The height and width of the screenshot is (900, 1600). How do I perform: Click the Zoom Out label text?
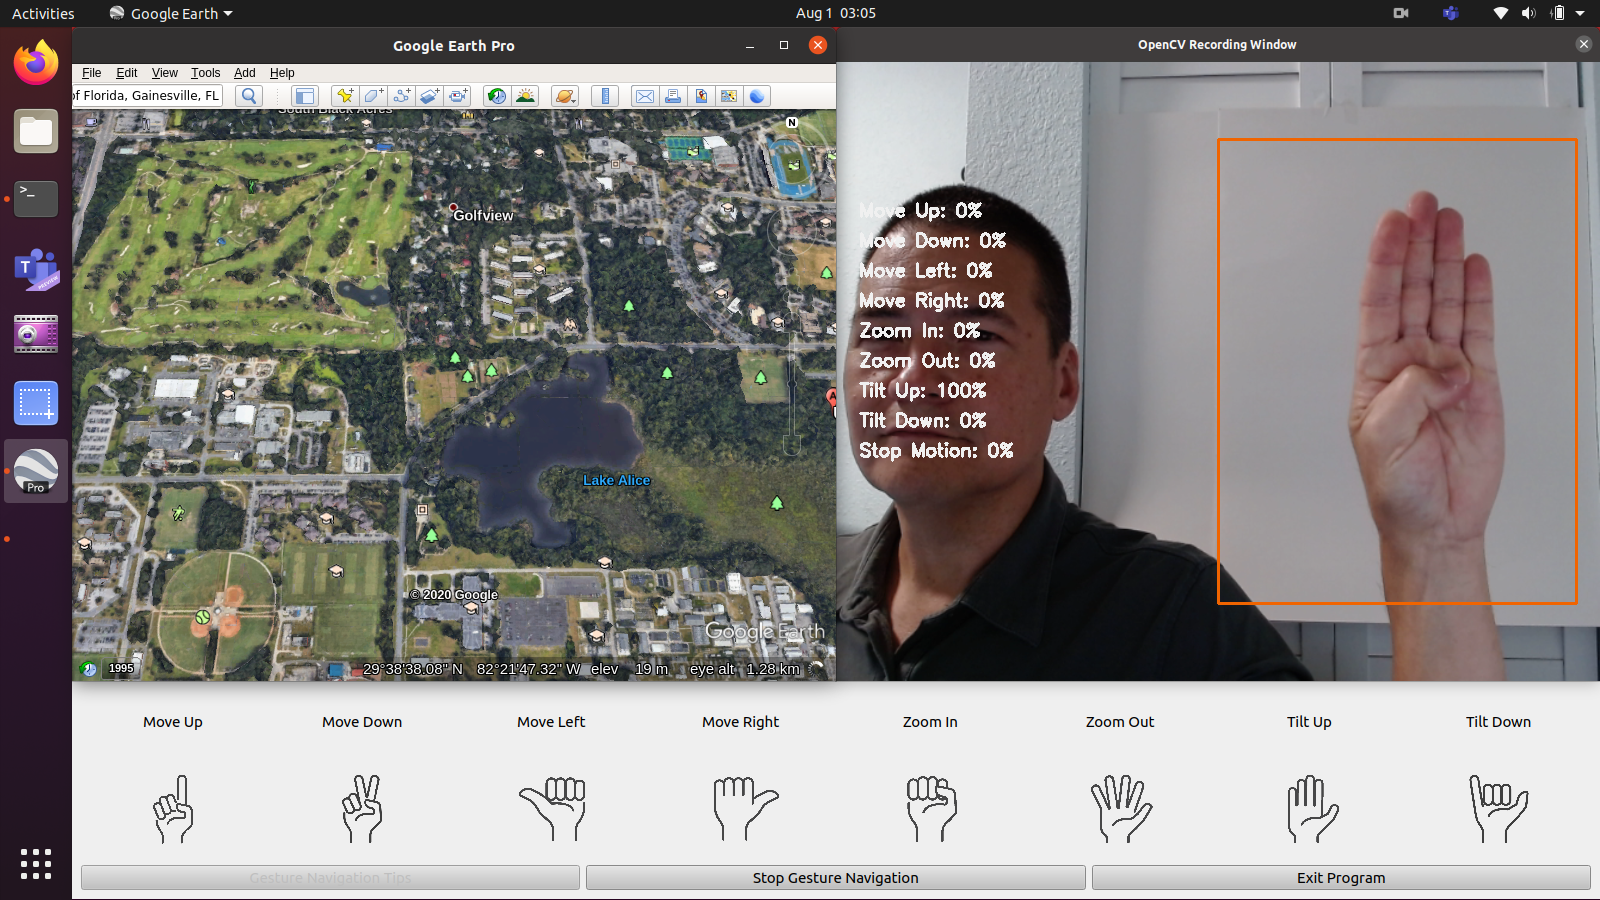pyautogui.click(x=1120, y=722)
